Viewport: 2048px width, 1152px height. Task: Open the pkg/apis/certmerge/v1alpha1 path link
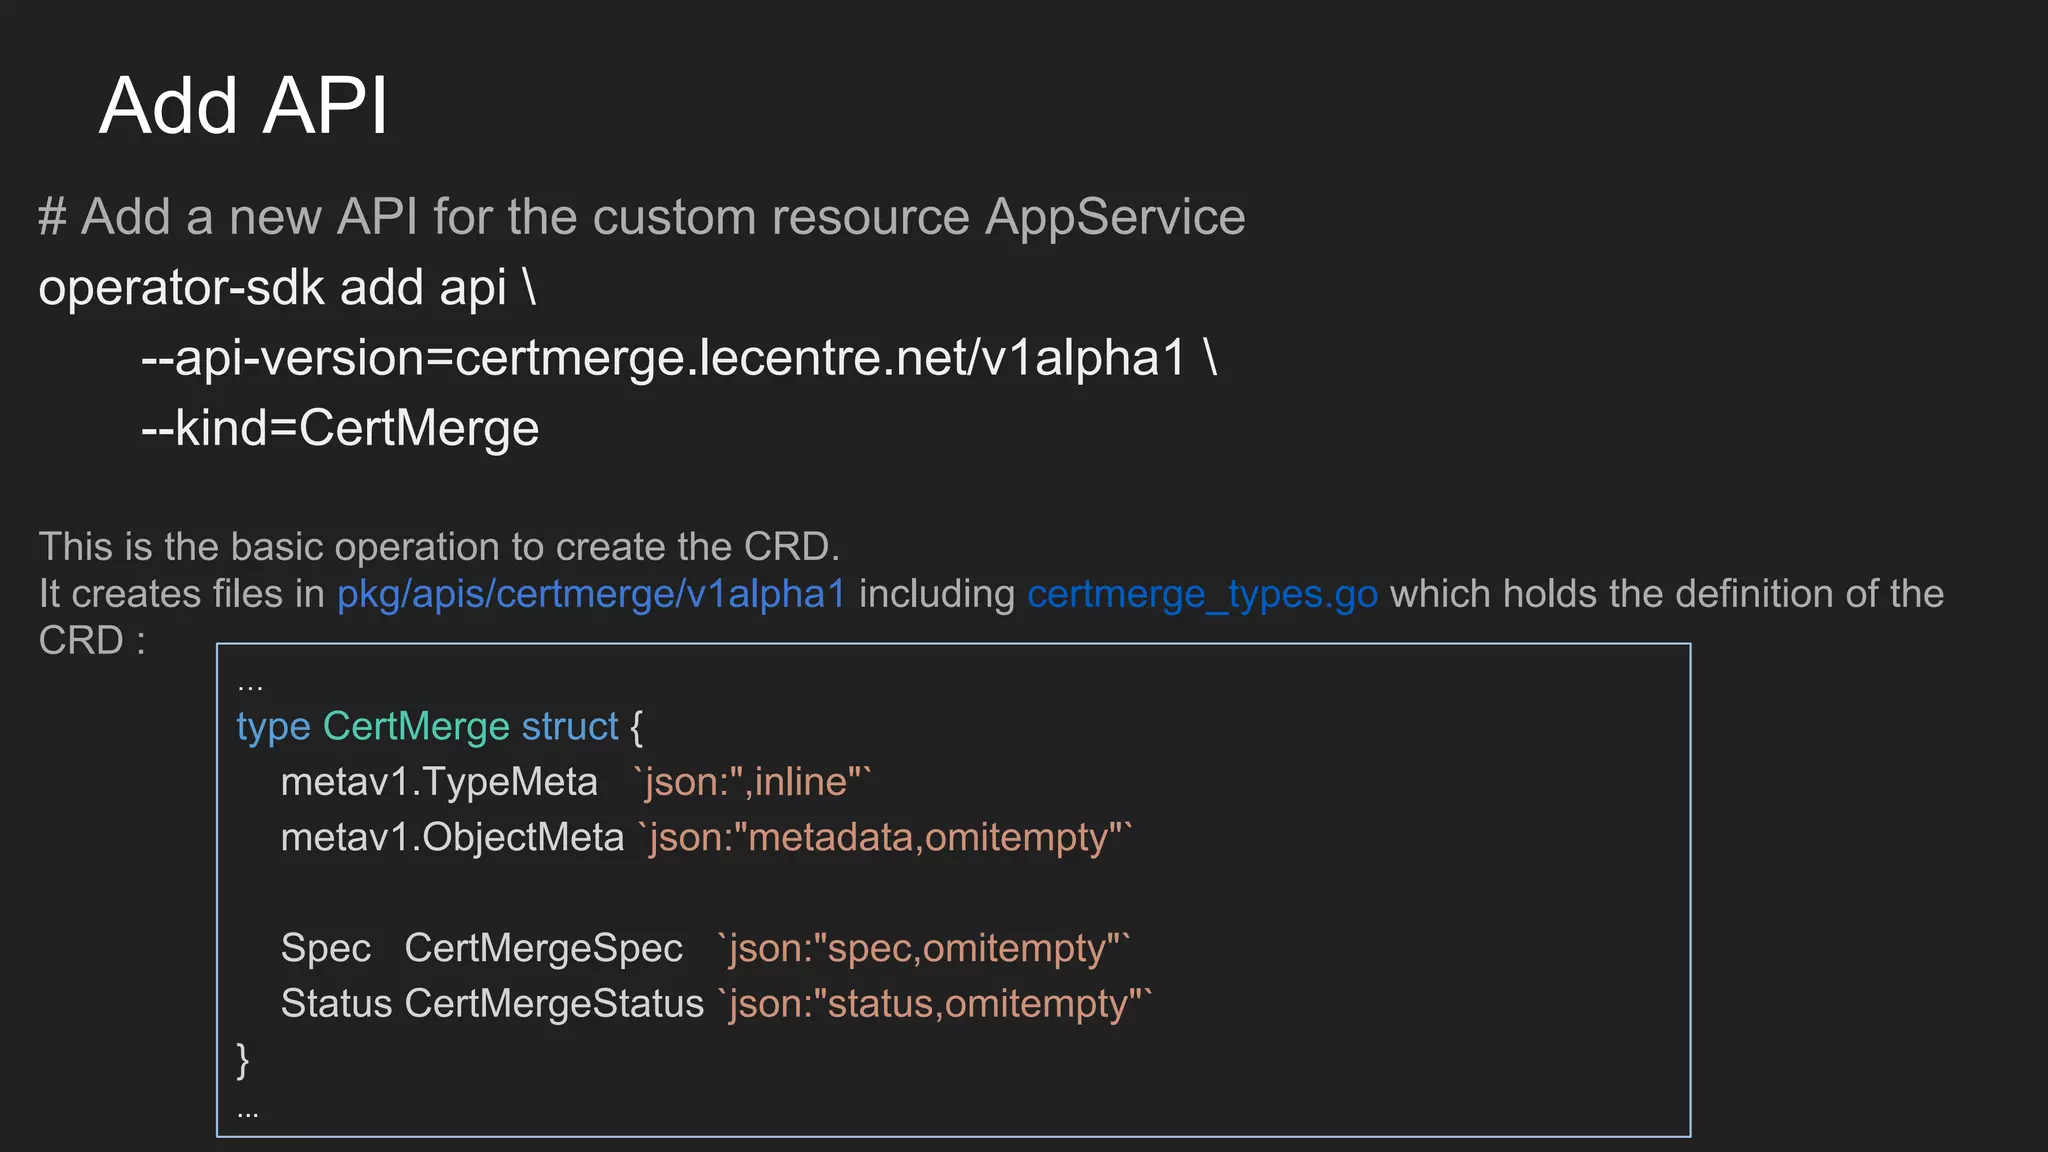[591, 594]
